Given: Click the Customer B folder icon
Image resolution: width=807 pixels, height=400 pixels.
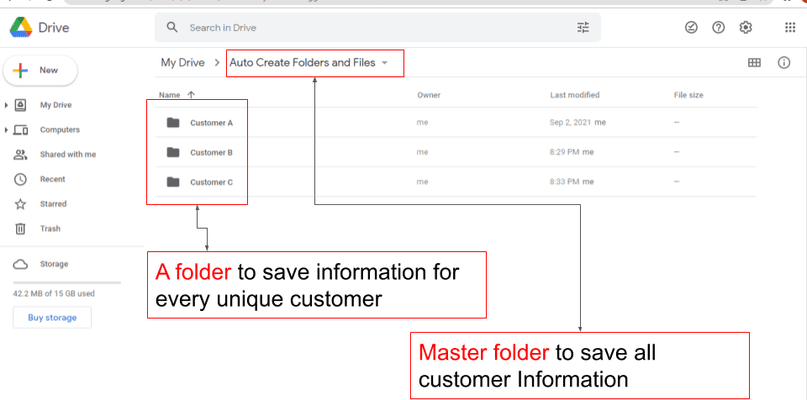Looking at the screenshot, I should click(x=173, y=152).
